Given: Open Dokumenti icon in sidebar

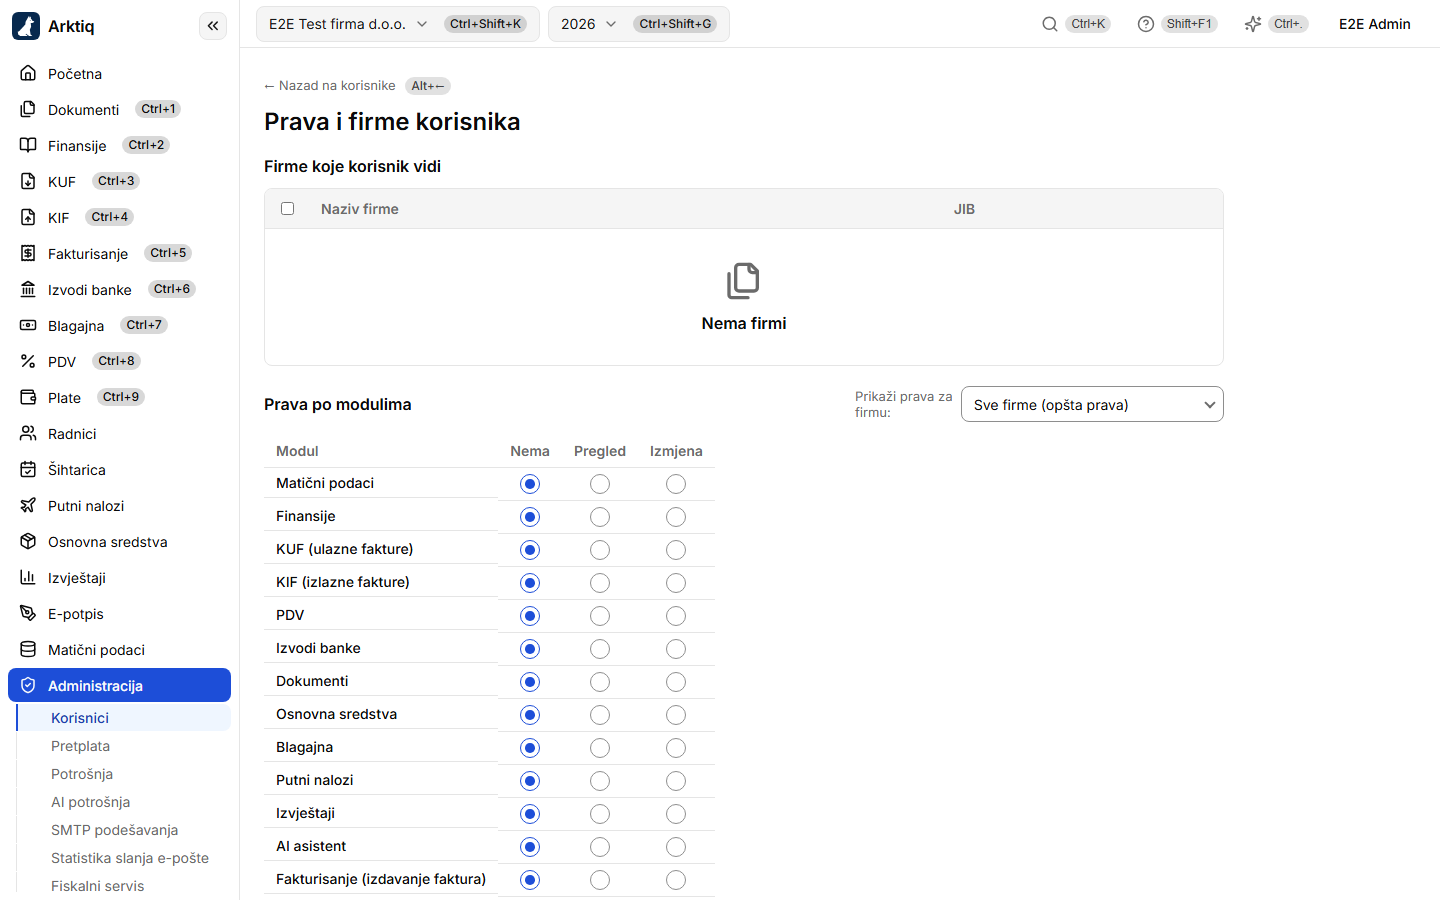Looking at the screenshot, I should (28, 109).
